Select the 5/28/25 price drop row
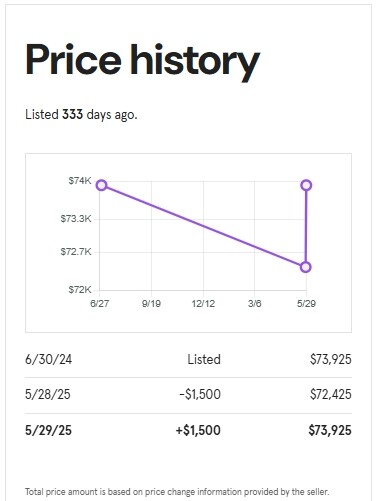 coord(188,395)
